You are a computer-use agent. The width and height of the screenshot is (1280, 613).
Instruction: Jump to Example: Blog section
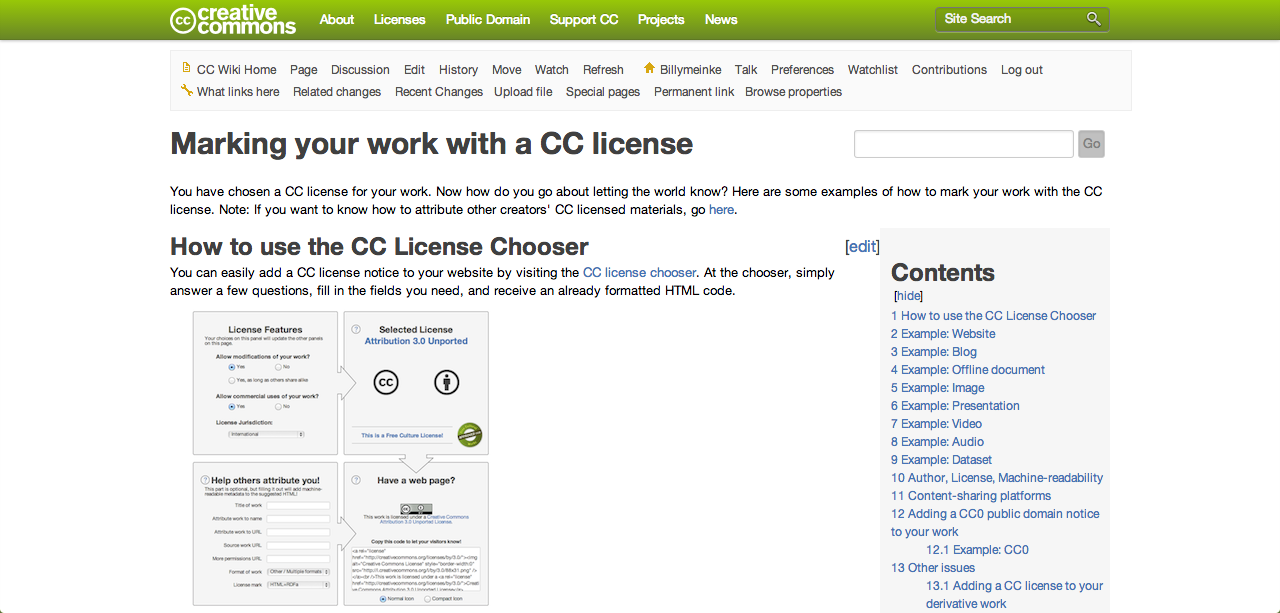(x=934, y=352)
